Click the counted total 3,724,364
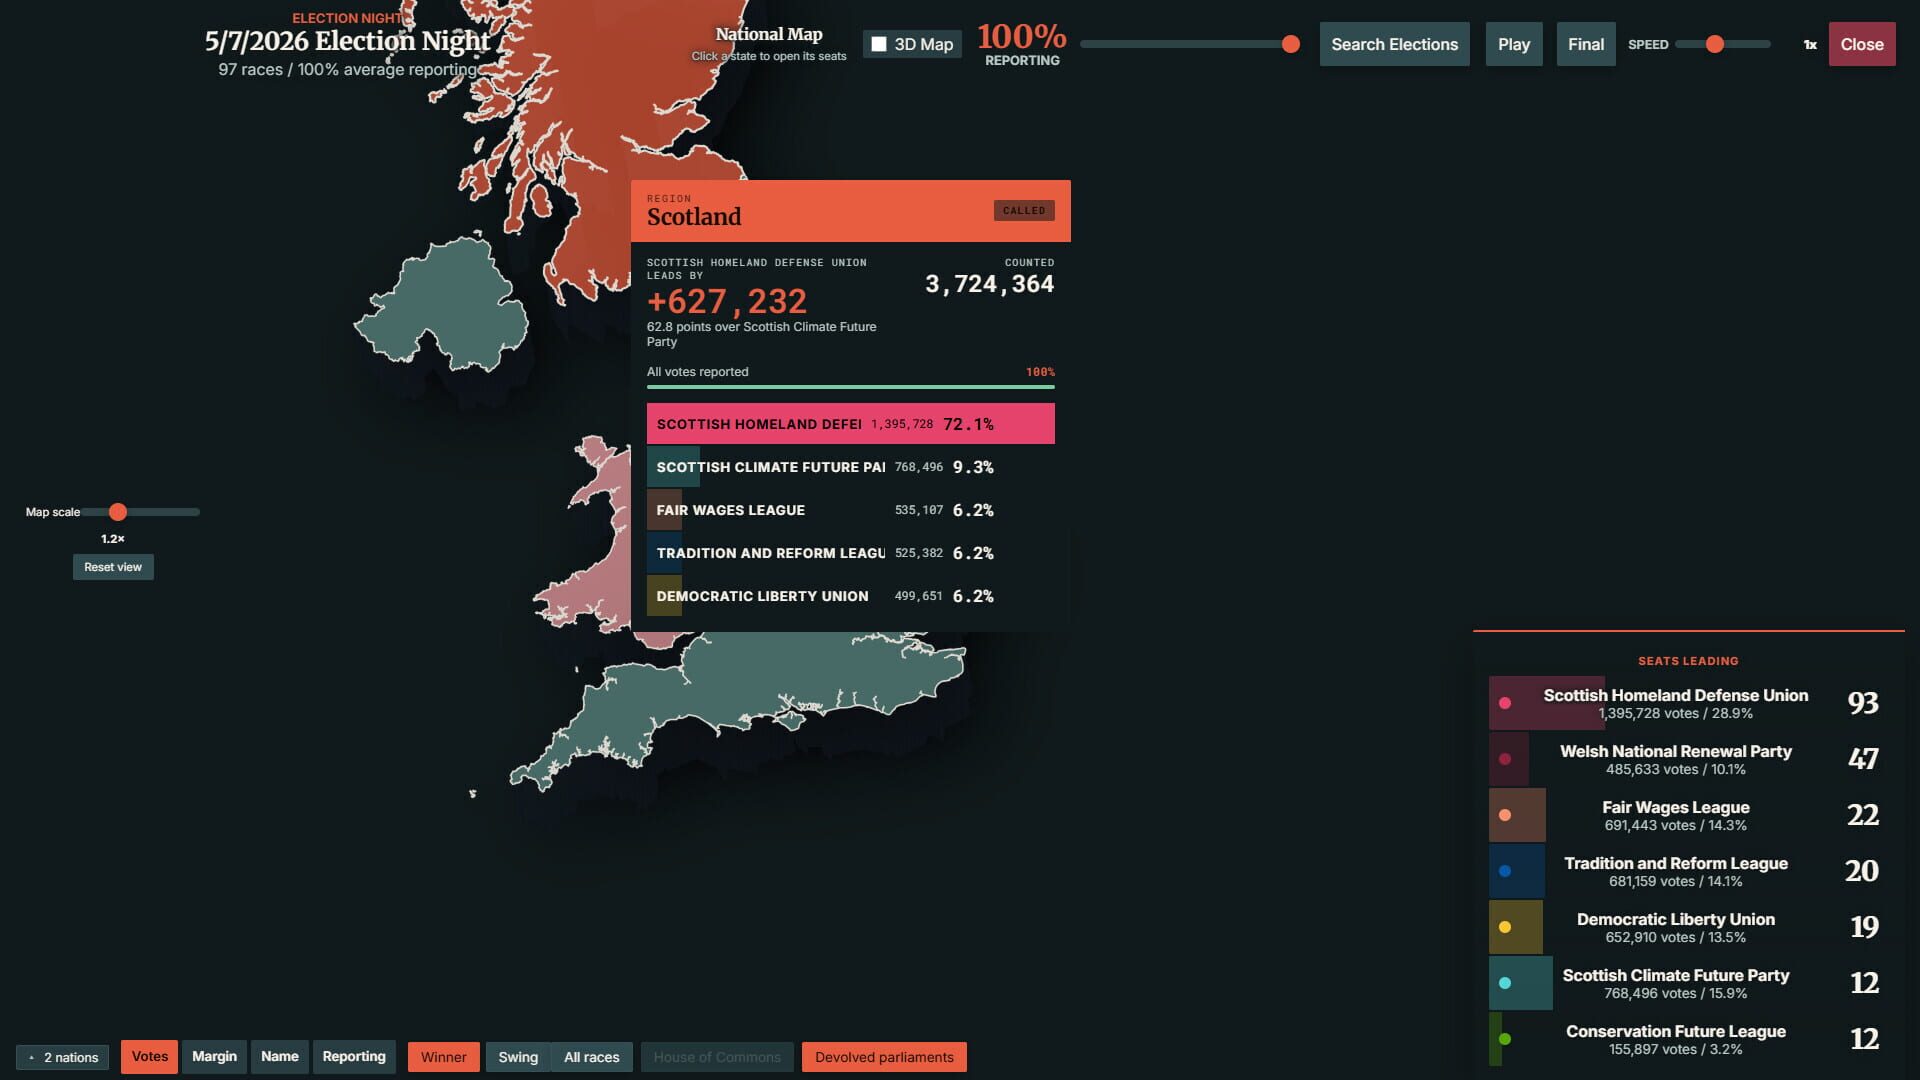The width and height of the screenshot is (1920, 1080). click(x=989, y=284)
